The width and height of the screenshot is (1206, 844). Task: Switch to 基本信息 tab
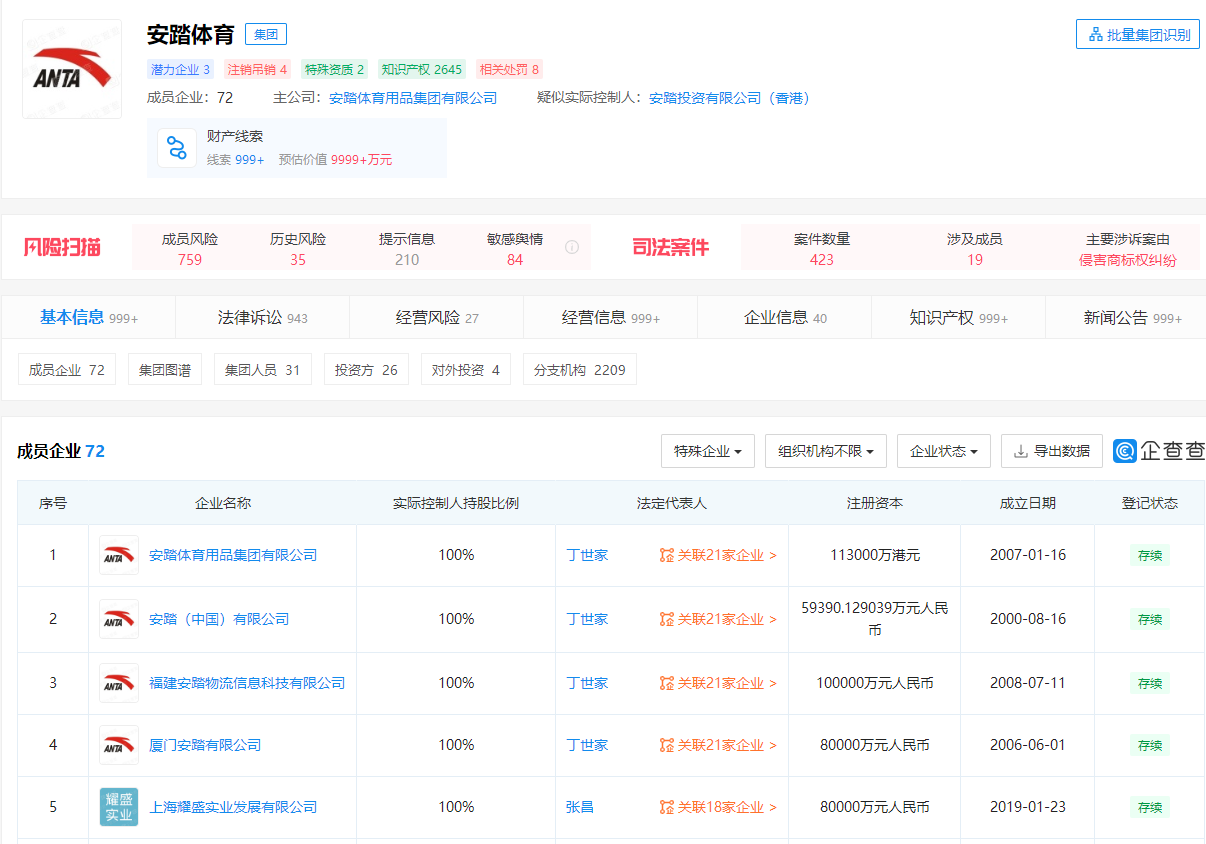(x=89, y=317)
